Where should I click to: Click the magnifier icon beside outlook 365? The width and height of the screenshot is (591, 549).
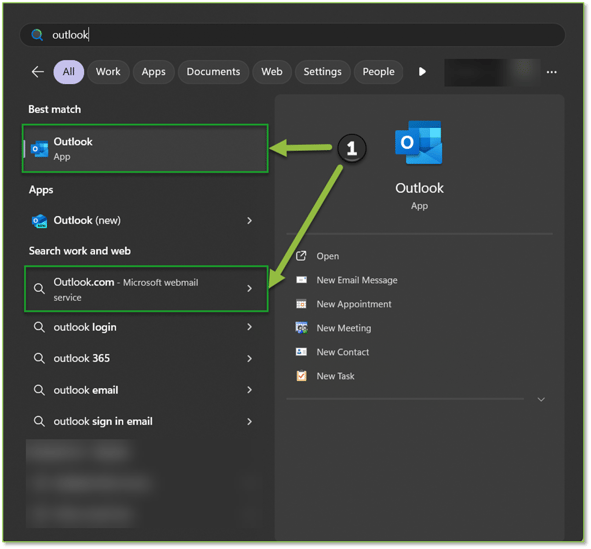tap(39, 358)
